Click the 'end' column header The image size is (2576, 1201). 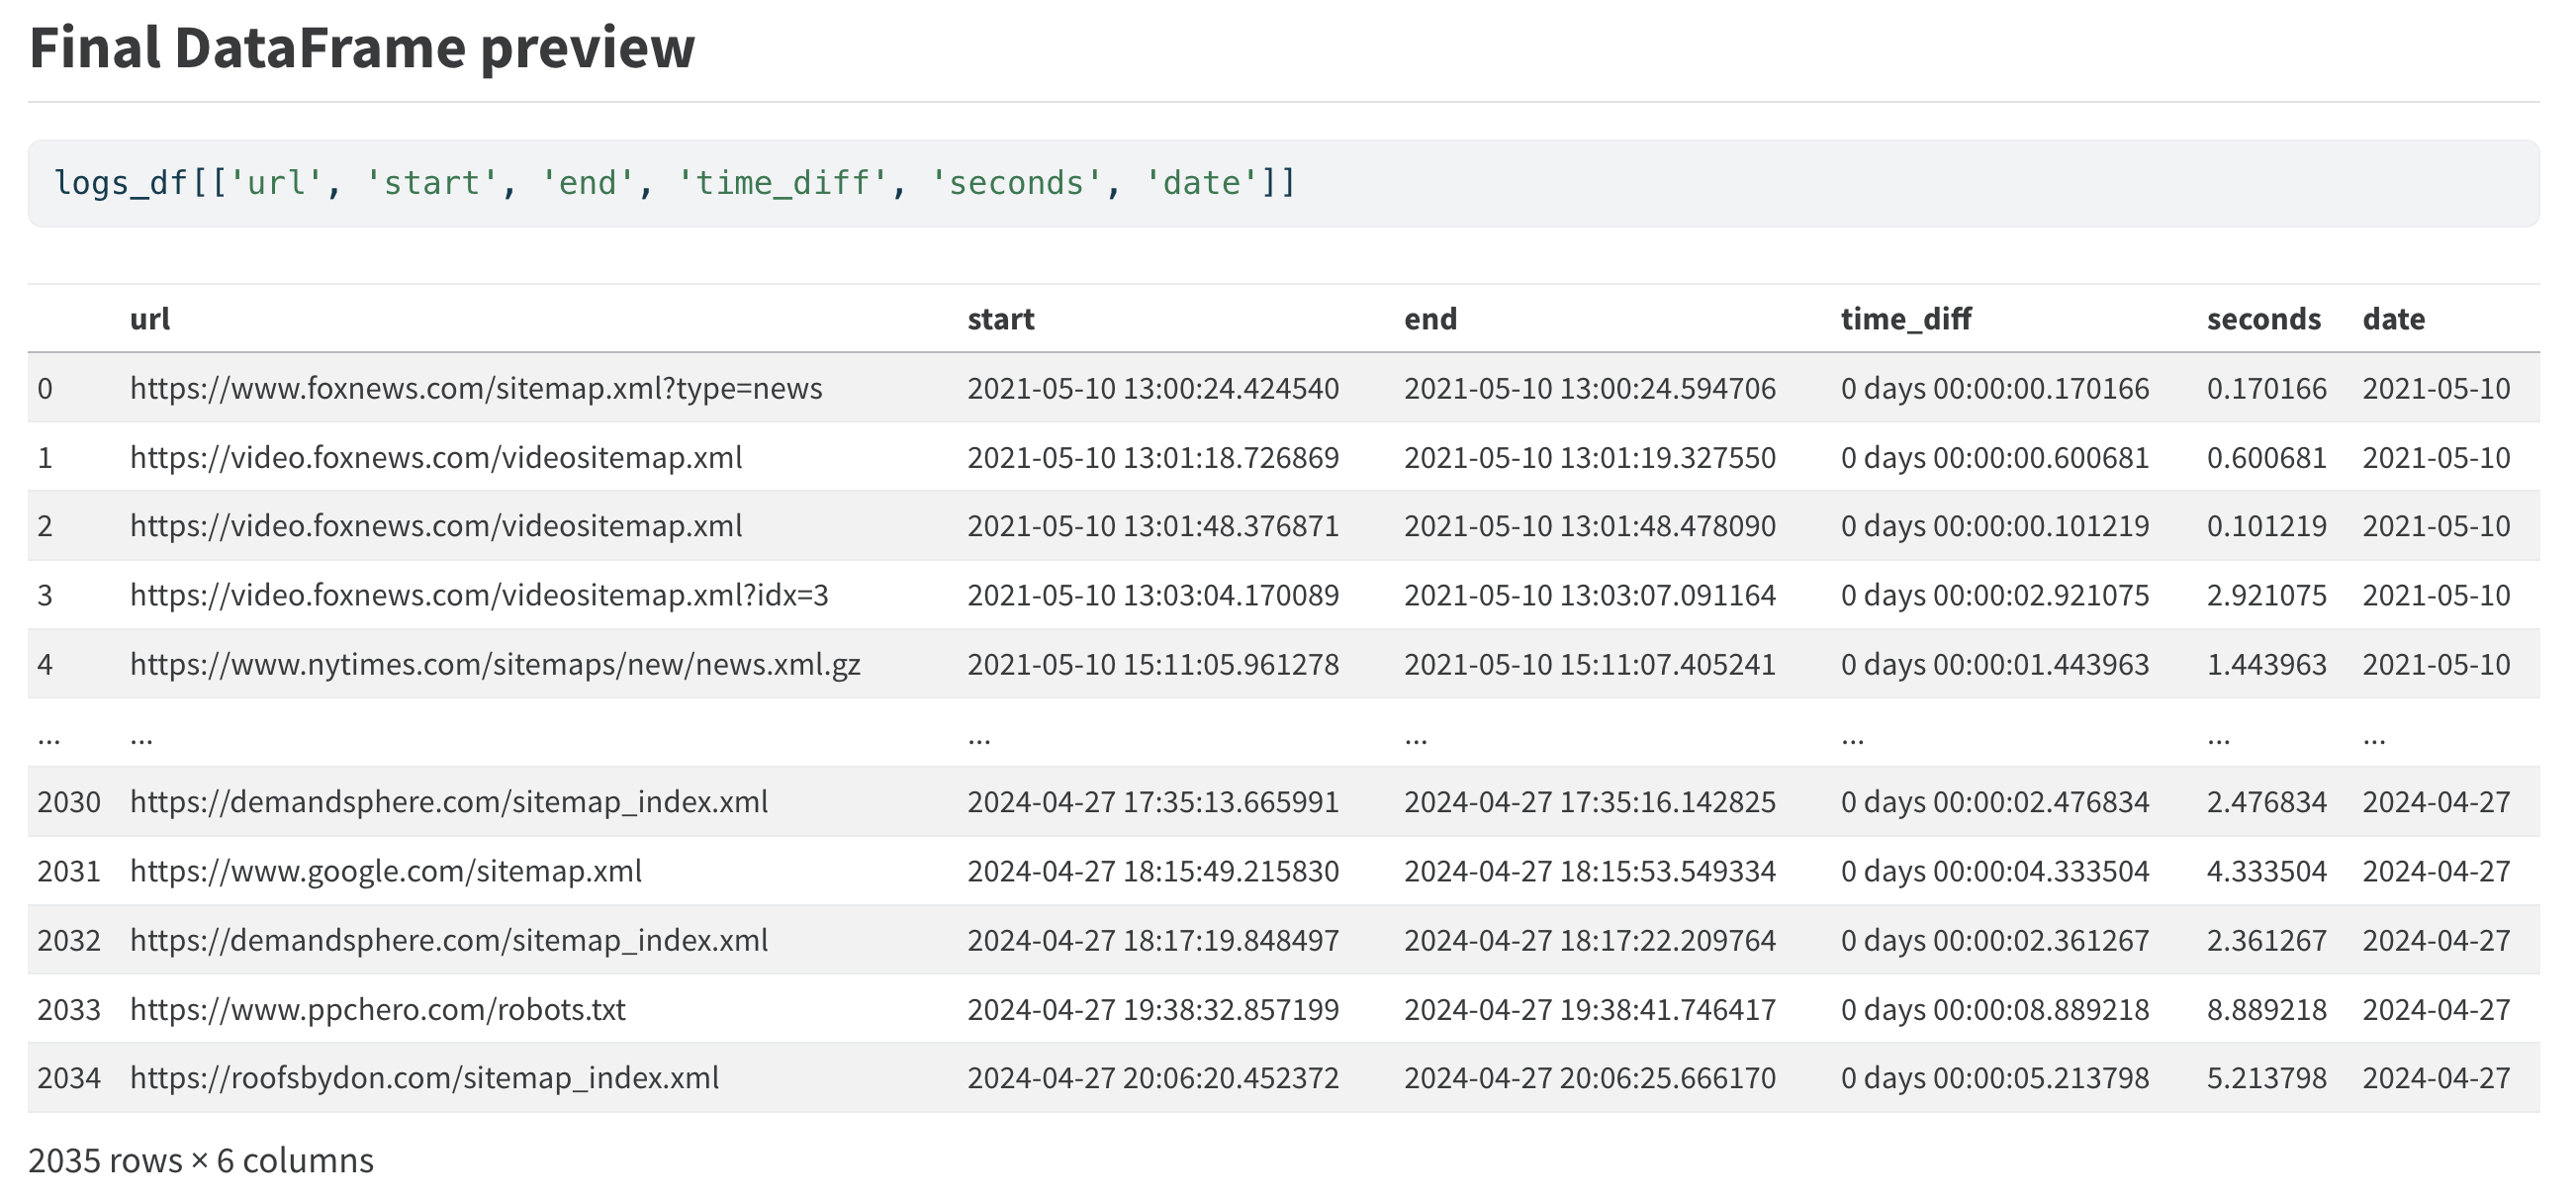click(x=1430, y=319)
